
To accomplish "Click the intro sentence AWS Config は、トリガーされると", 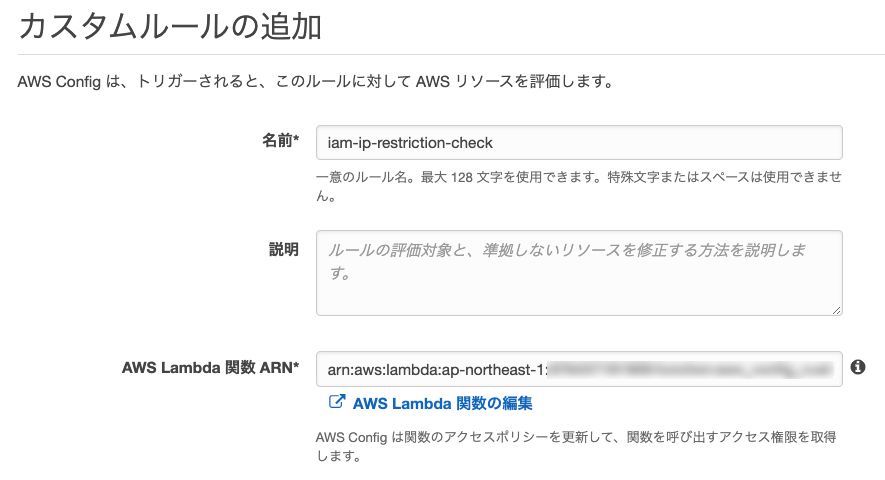I will 315,81.
